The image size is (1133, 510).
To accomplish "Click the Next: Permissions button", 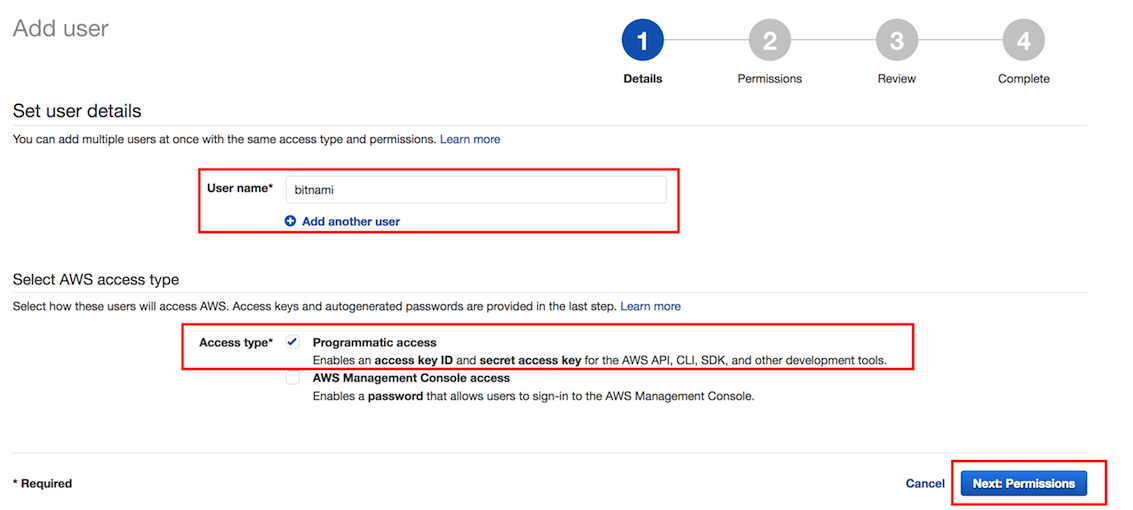I will click(1024, 483).
